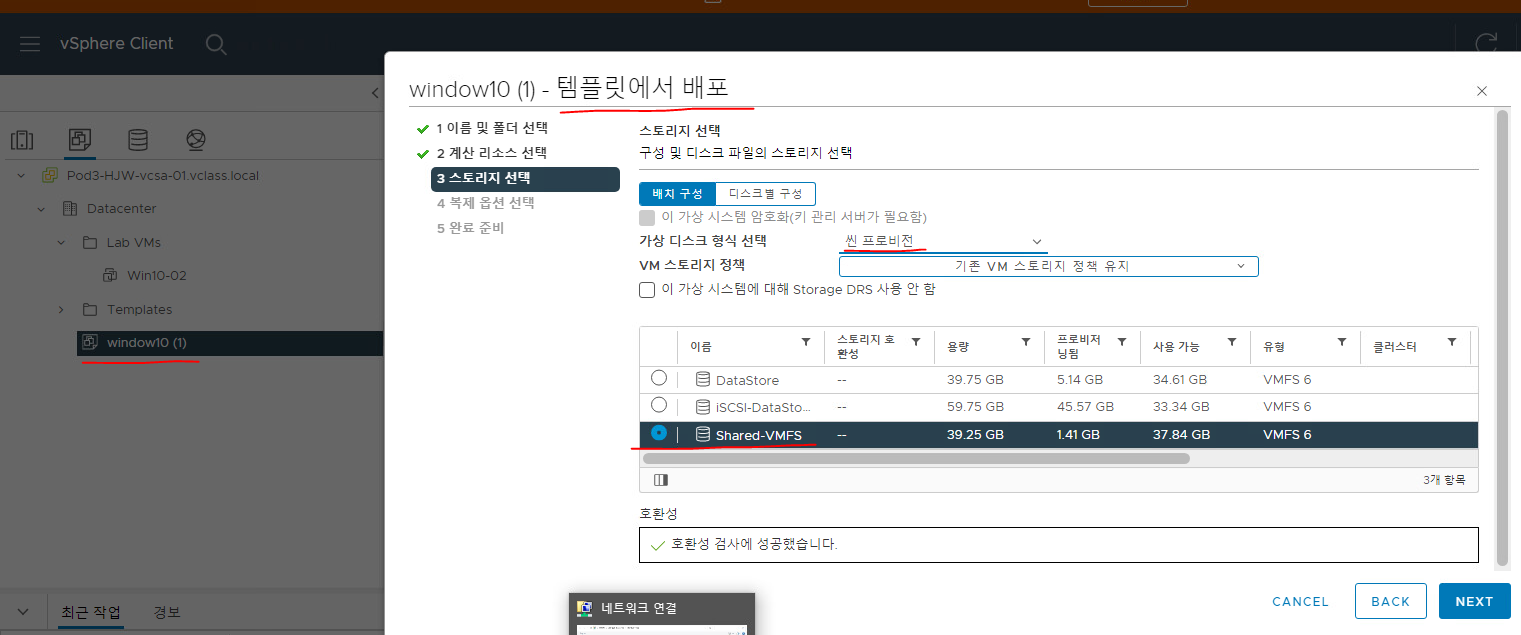Click the 39.25 GB capacity cell
This screenshot has height=635, width=1521.
(x=974, y=435)
